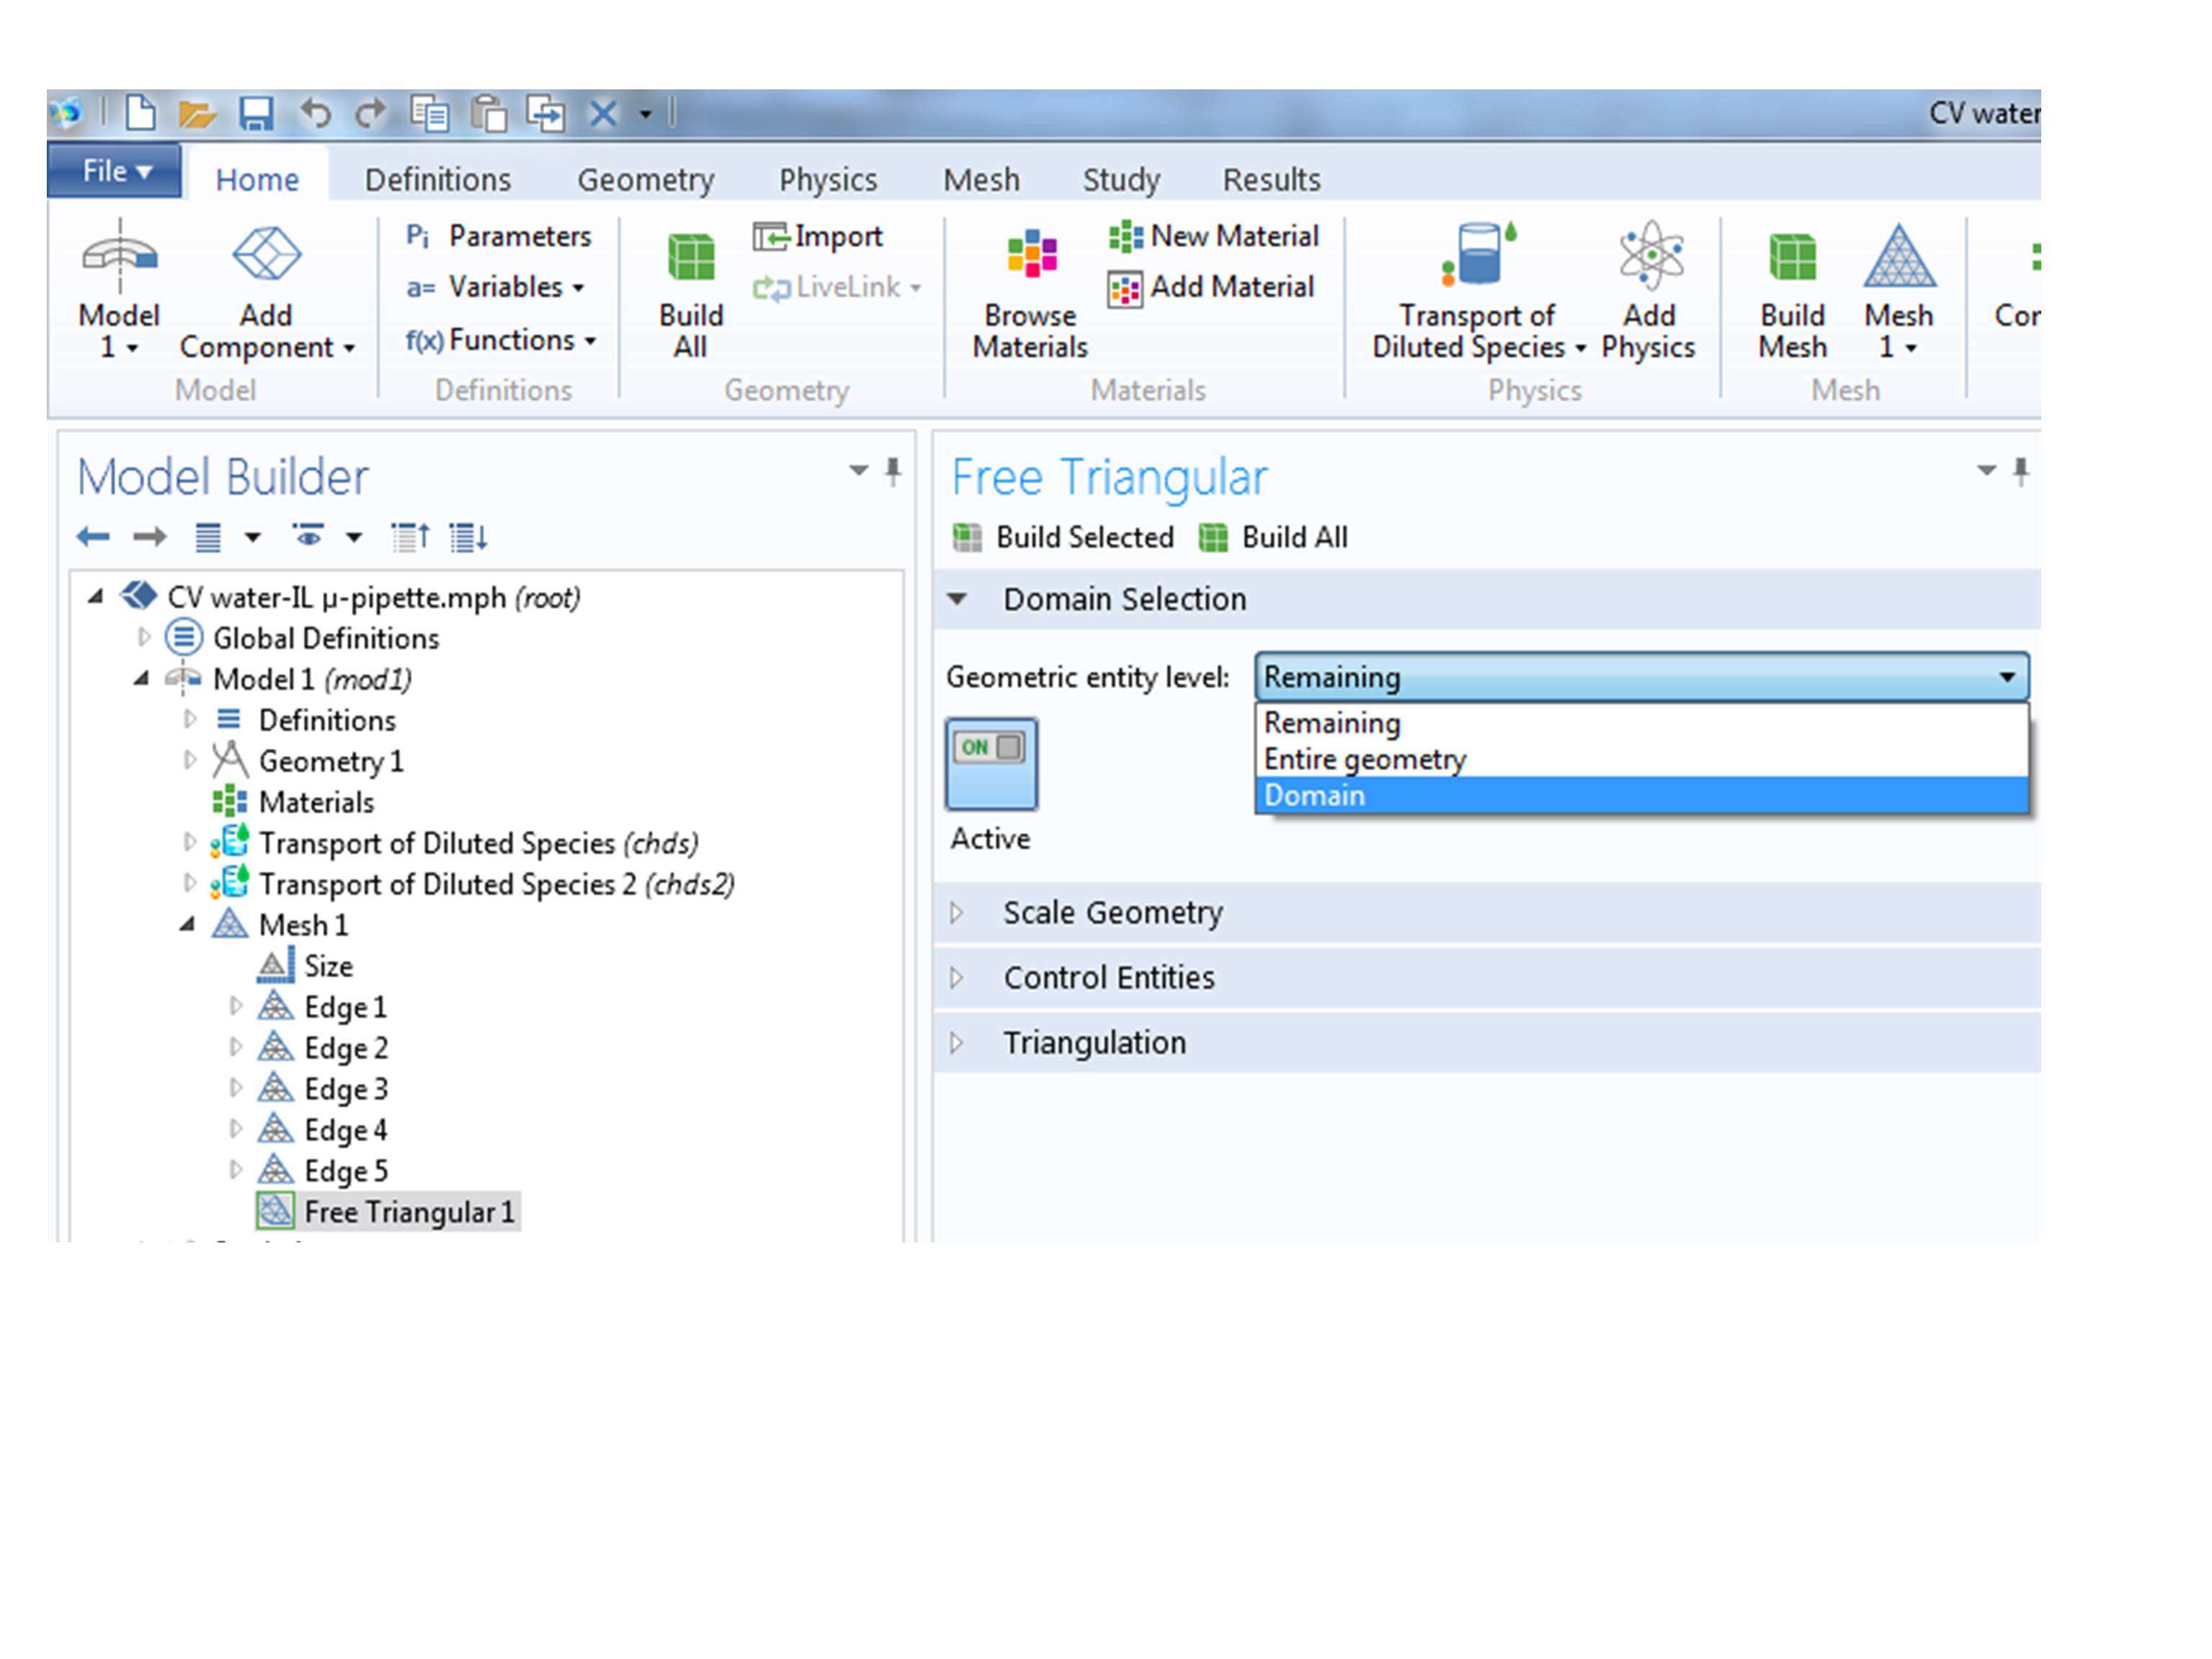Image resolution: width=2212 pixels, height=1659 pixels.
Task: Toggle the Active selection ON switch
Action: [991, 762]
